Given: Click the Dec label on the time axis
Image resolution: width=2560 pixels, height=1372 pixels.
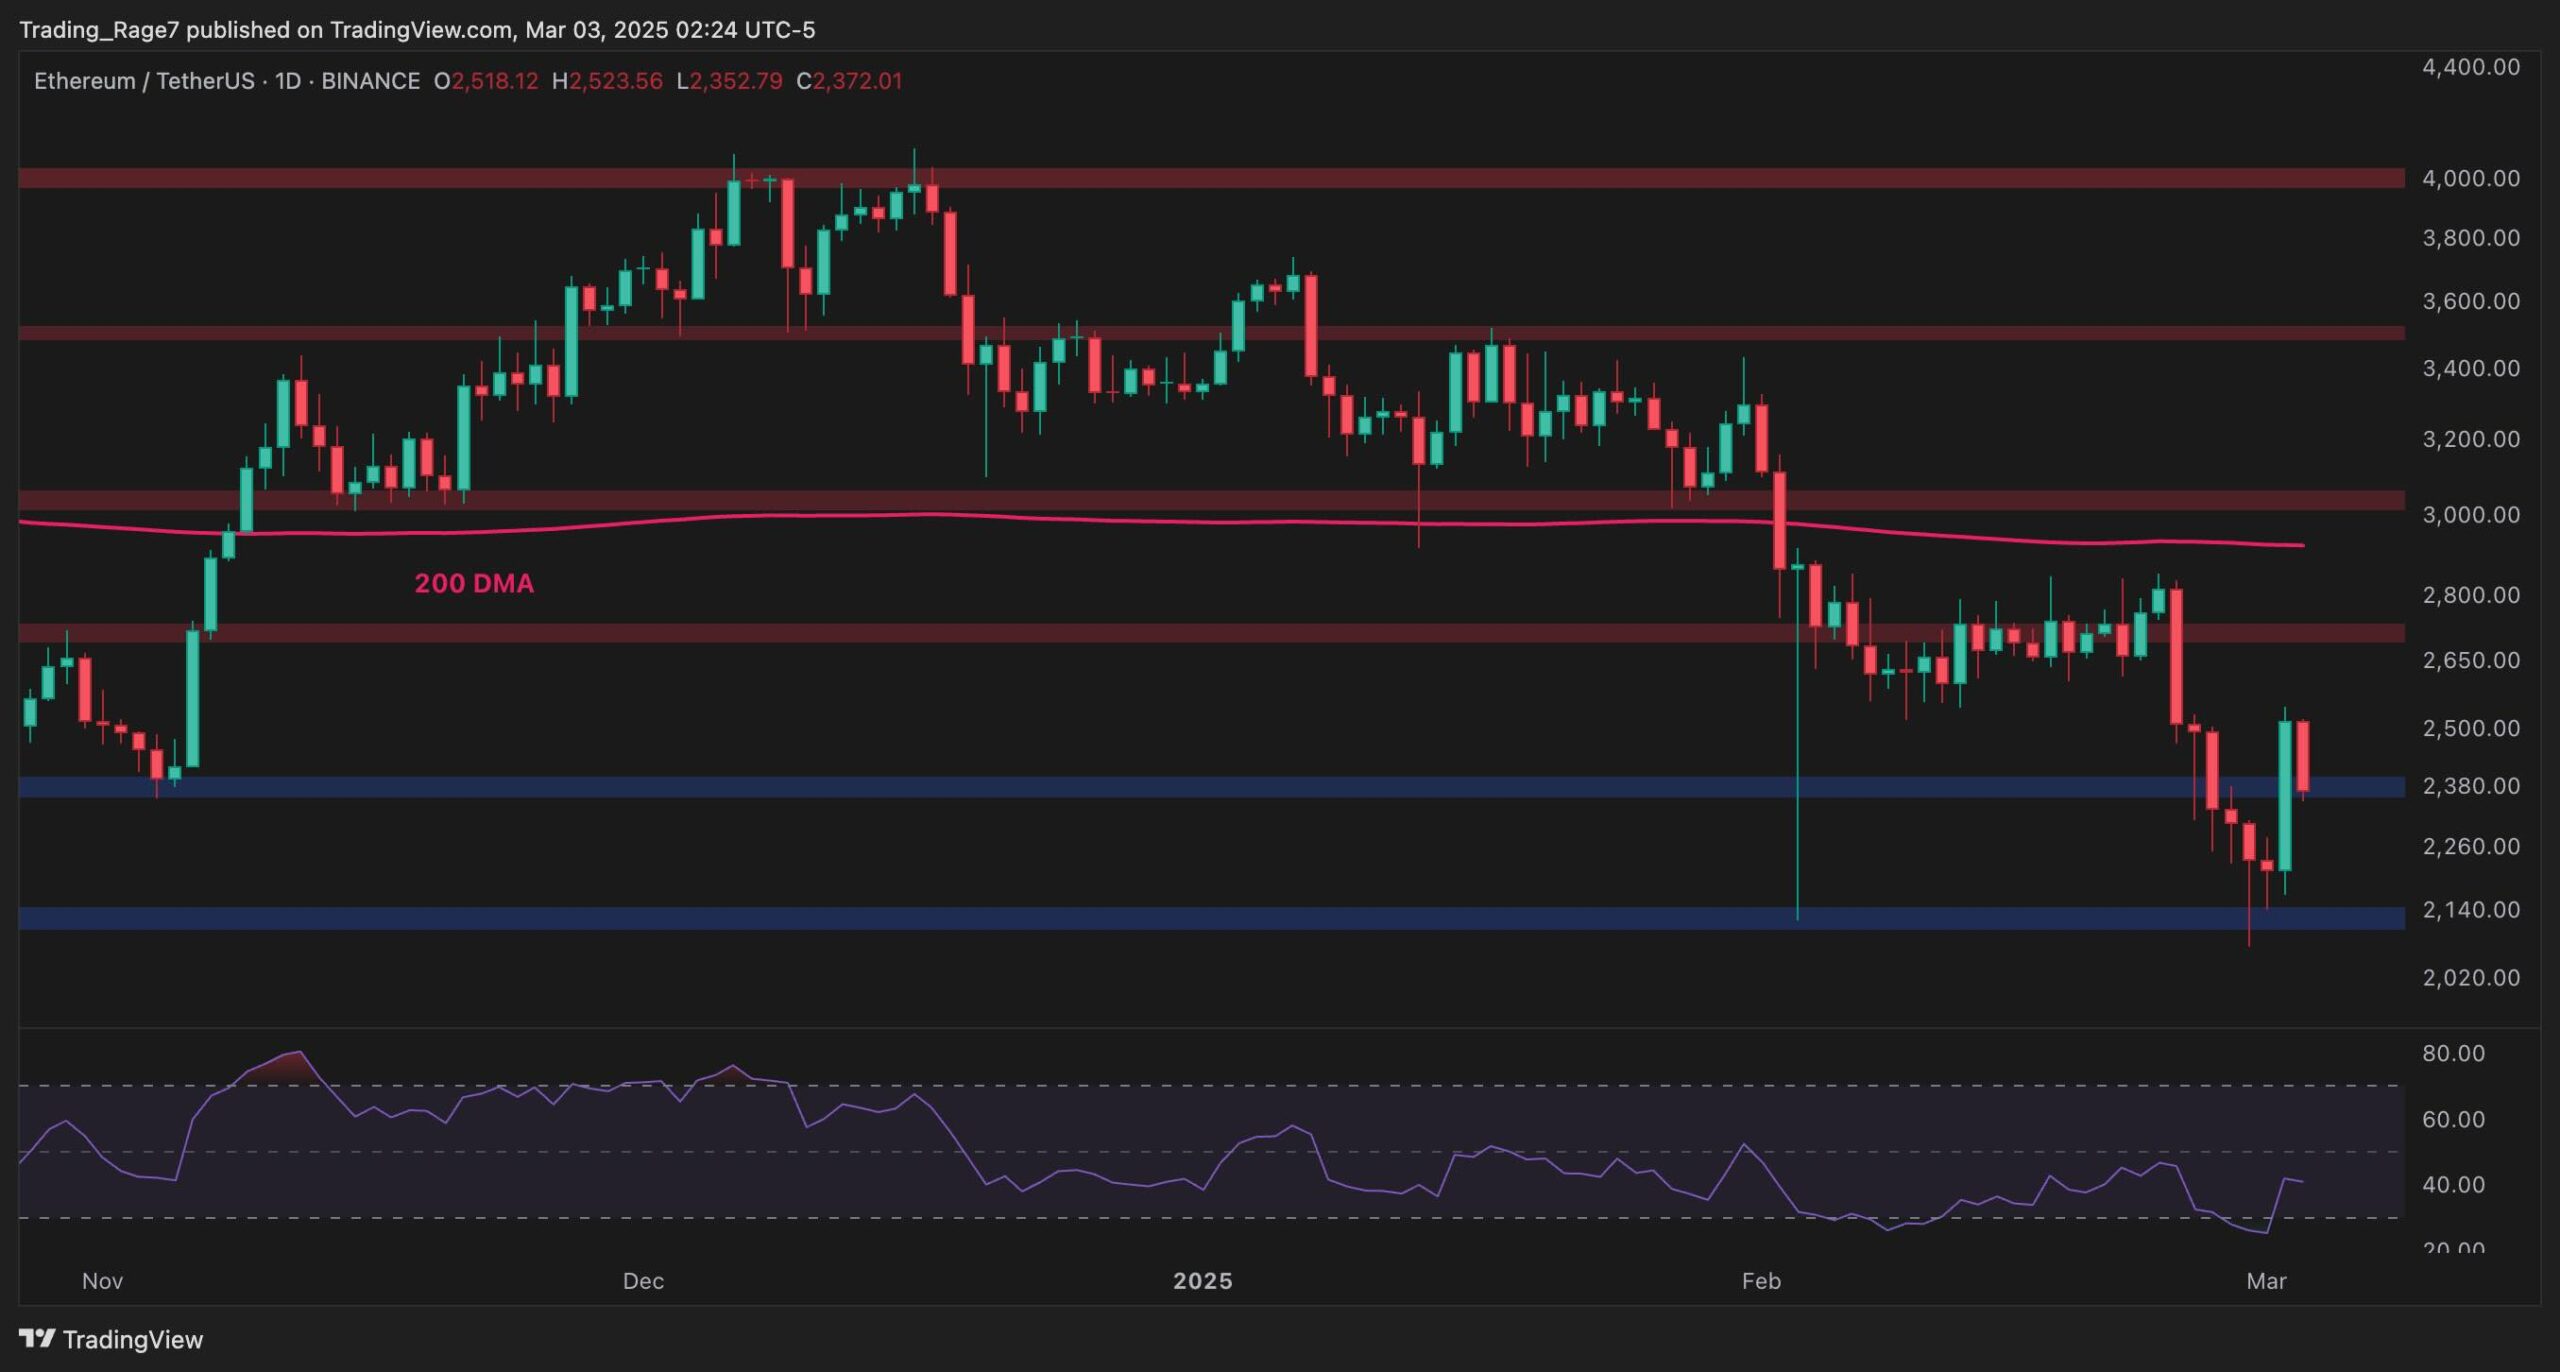Looking at the screenshot, I should [643, 1281].
